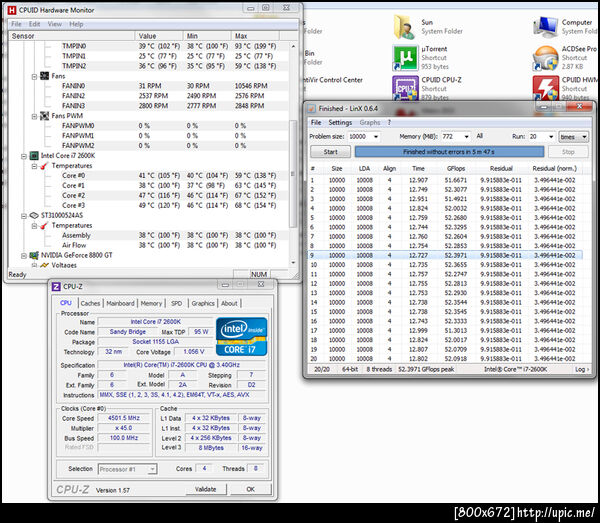Open the File menu in Hardware Monitor
This screenshot has width=600, height=523.
click(x=16, y=24)
